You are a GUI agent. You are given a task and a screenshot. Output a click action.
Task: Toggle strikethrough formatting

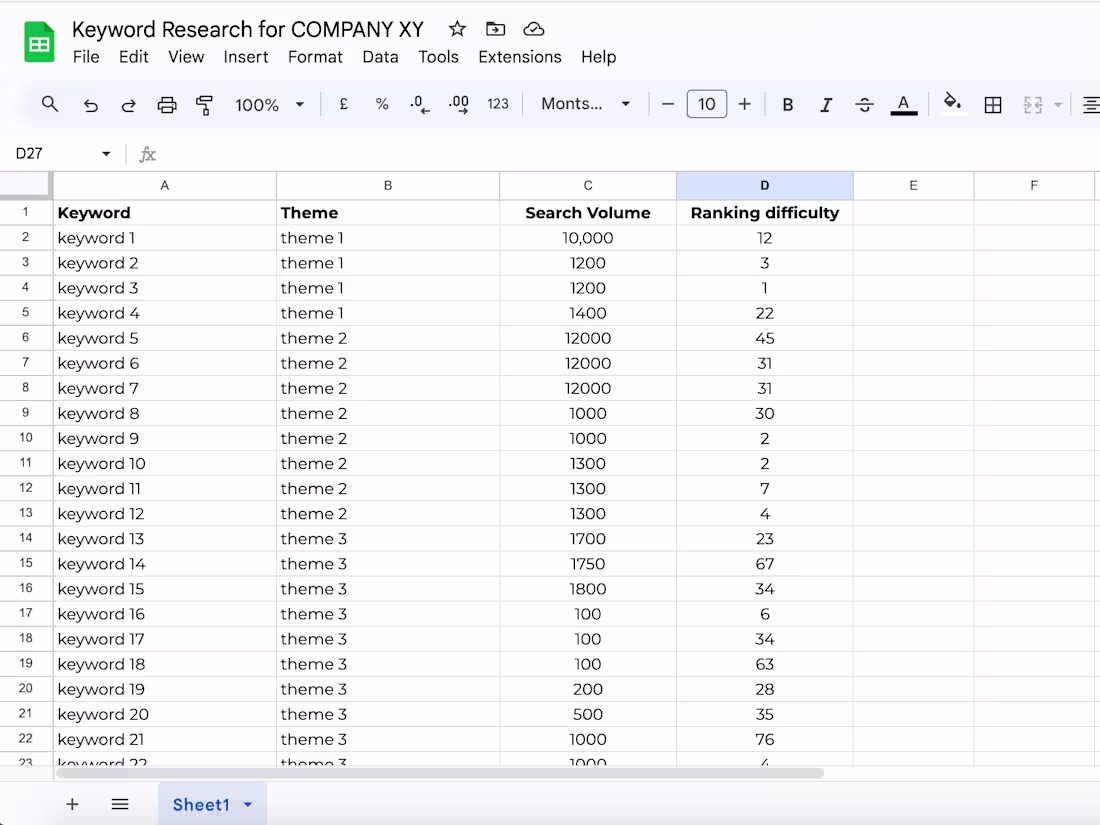pyautogui.click(x=864, y=104)
